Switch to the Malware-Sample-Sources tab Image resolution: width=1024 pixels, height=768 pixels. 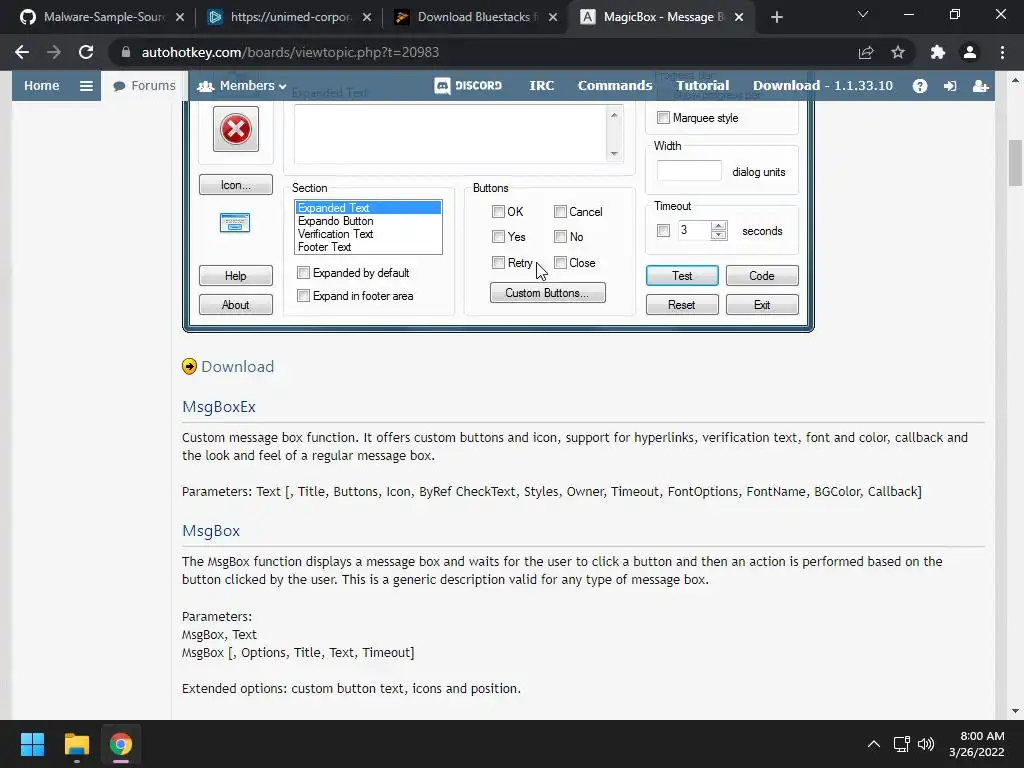(x=103, y=17)
